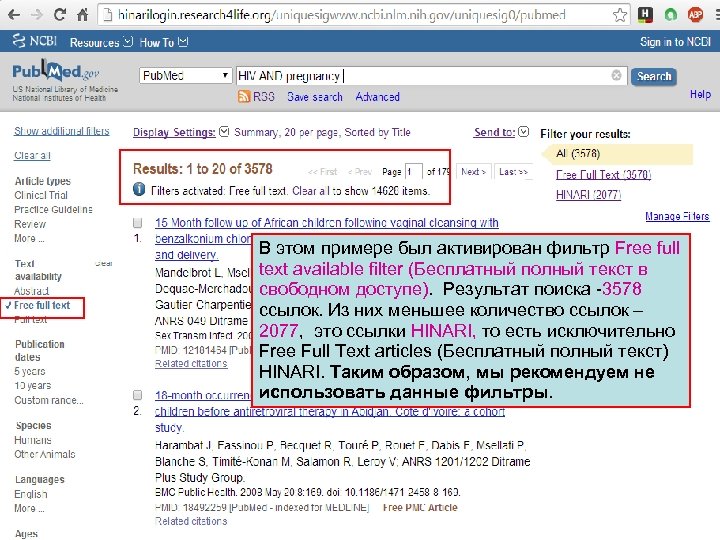Open the PubMed database selector
The width and height of the screenshot is (720, 540).
(x=185, y=75)
